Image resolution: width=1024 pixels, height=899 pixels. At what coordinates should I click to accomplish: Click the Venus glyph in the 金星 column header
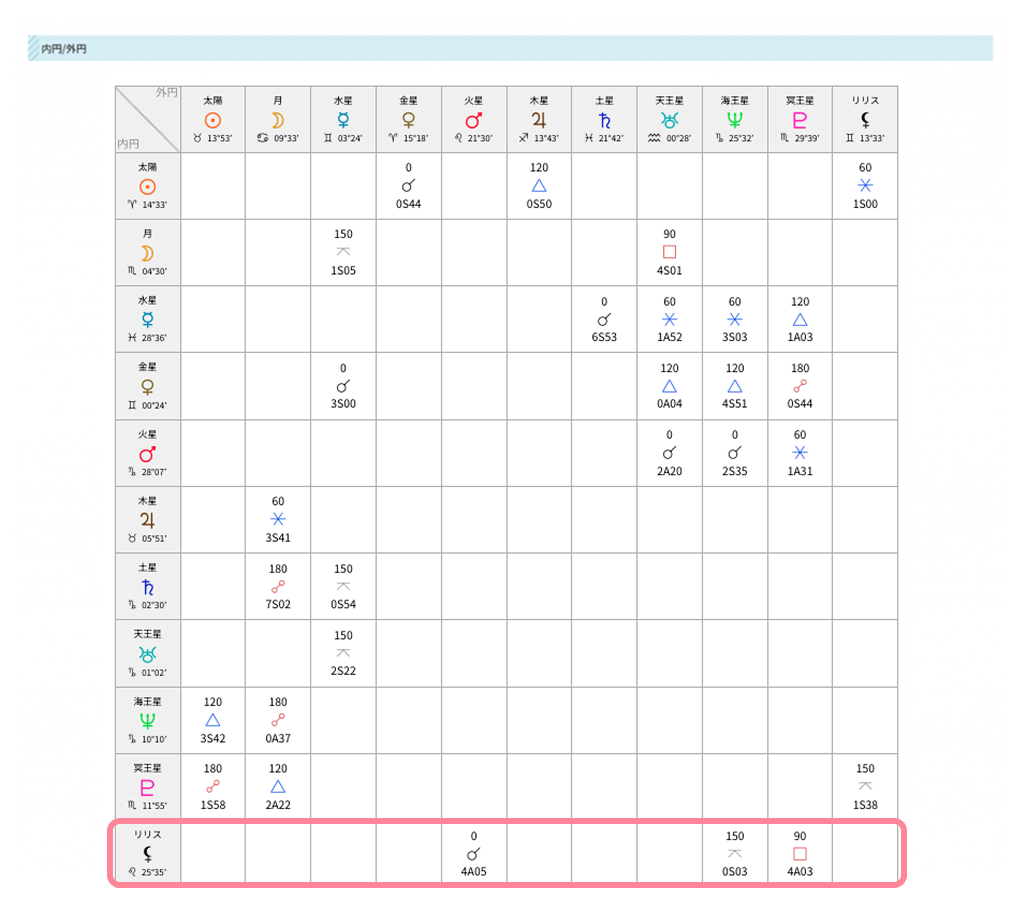pyautogui.click(x=408, y=120)
